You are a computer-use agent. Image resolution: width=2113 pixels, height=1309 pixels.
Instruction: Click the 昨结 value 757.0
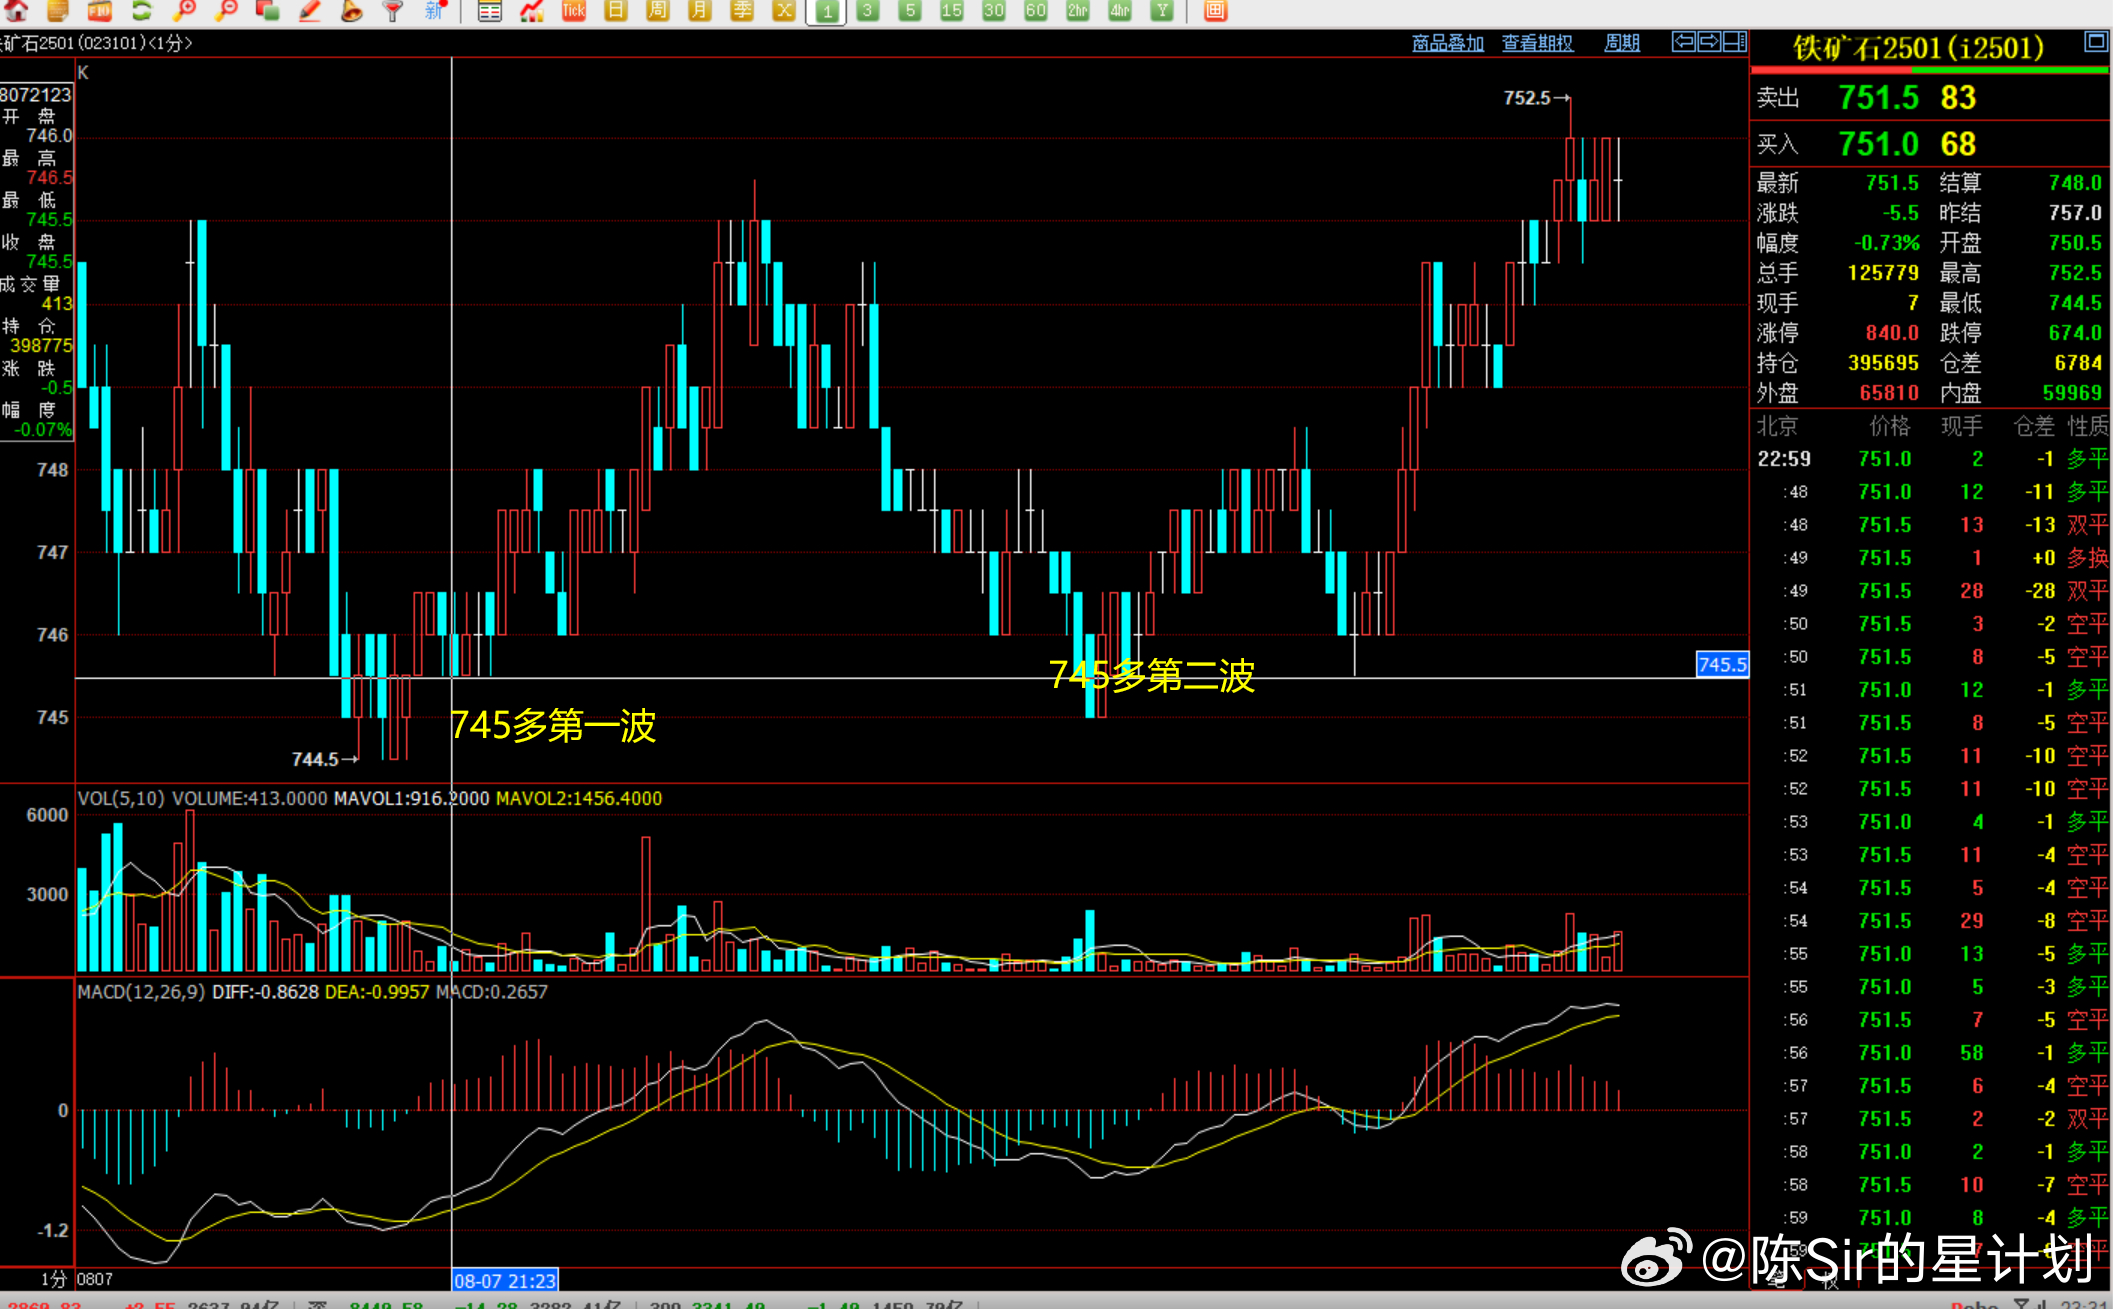[2075, 213]
